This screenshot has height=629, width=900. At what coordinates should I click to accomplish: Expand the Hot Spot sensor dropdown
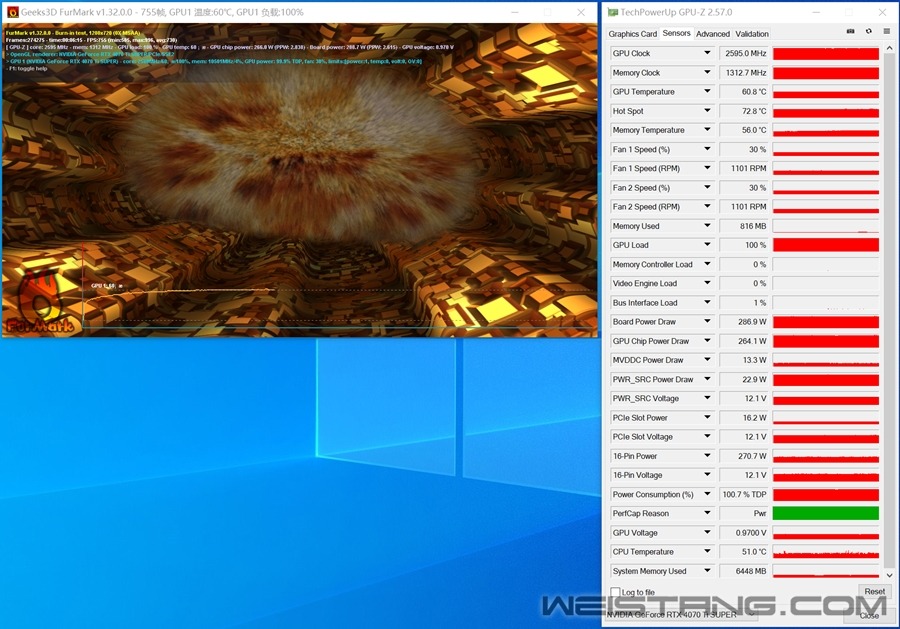(x=707, y=111)
